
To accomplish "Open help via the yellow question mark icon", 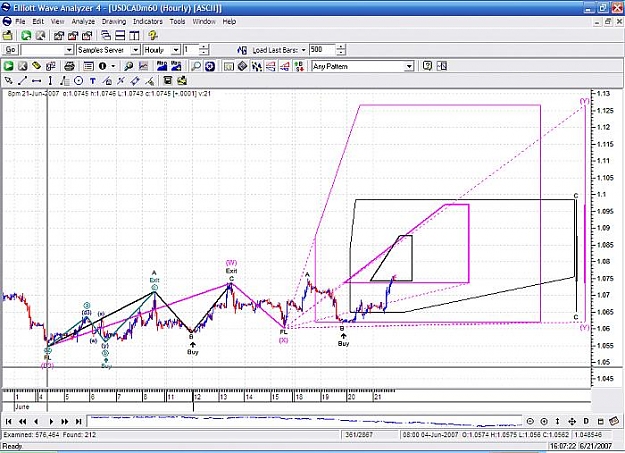I will pos(153,35).
